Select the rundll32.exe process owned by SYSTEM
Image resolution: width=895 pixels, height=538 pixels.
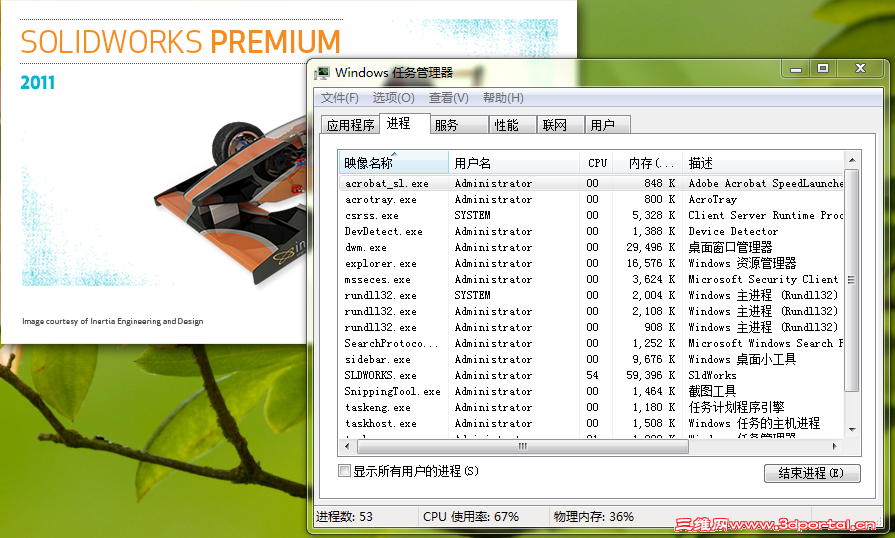[x=591, y=295]
